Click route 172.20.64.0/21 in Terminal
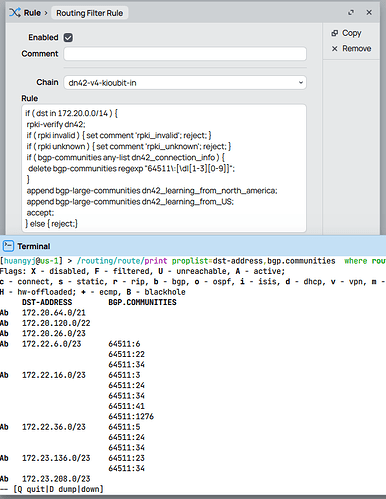 [54, 313]
